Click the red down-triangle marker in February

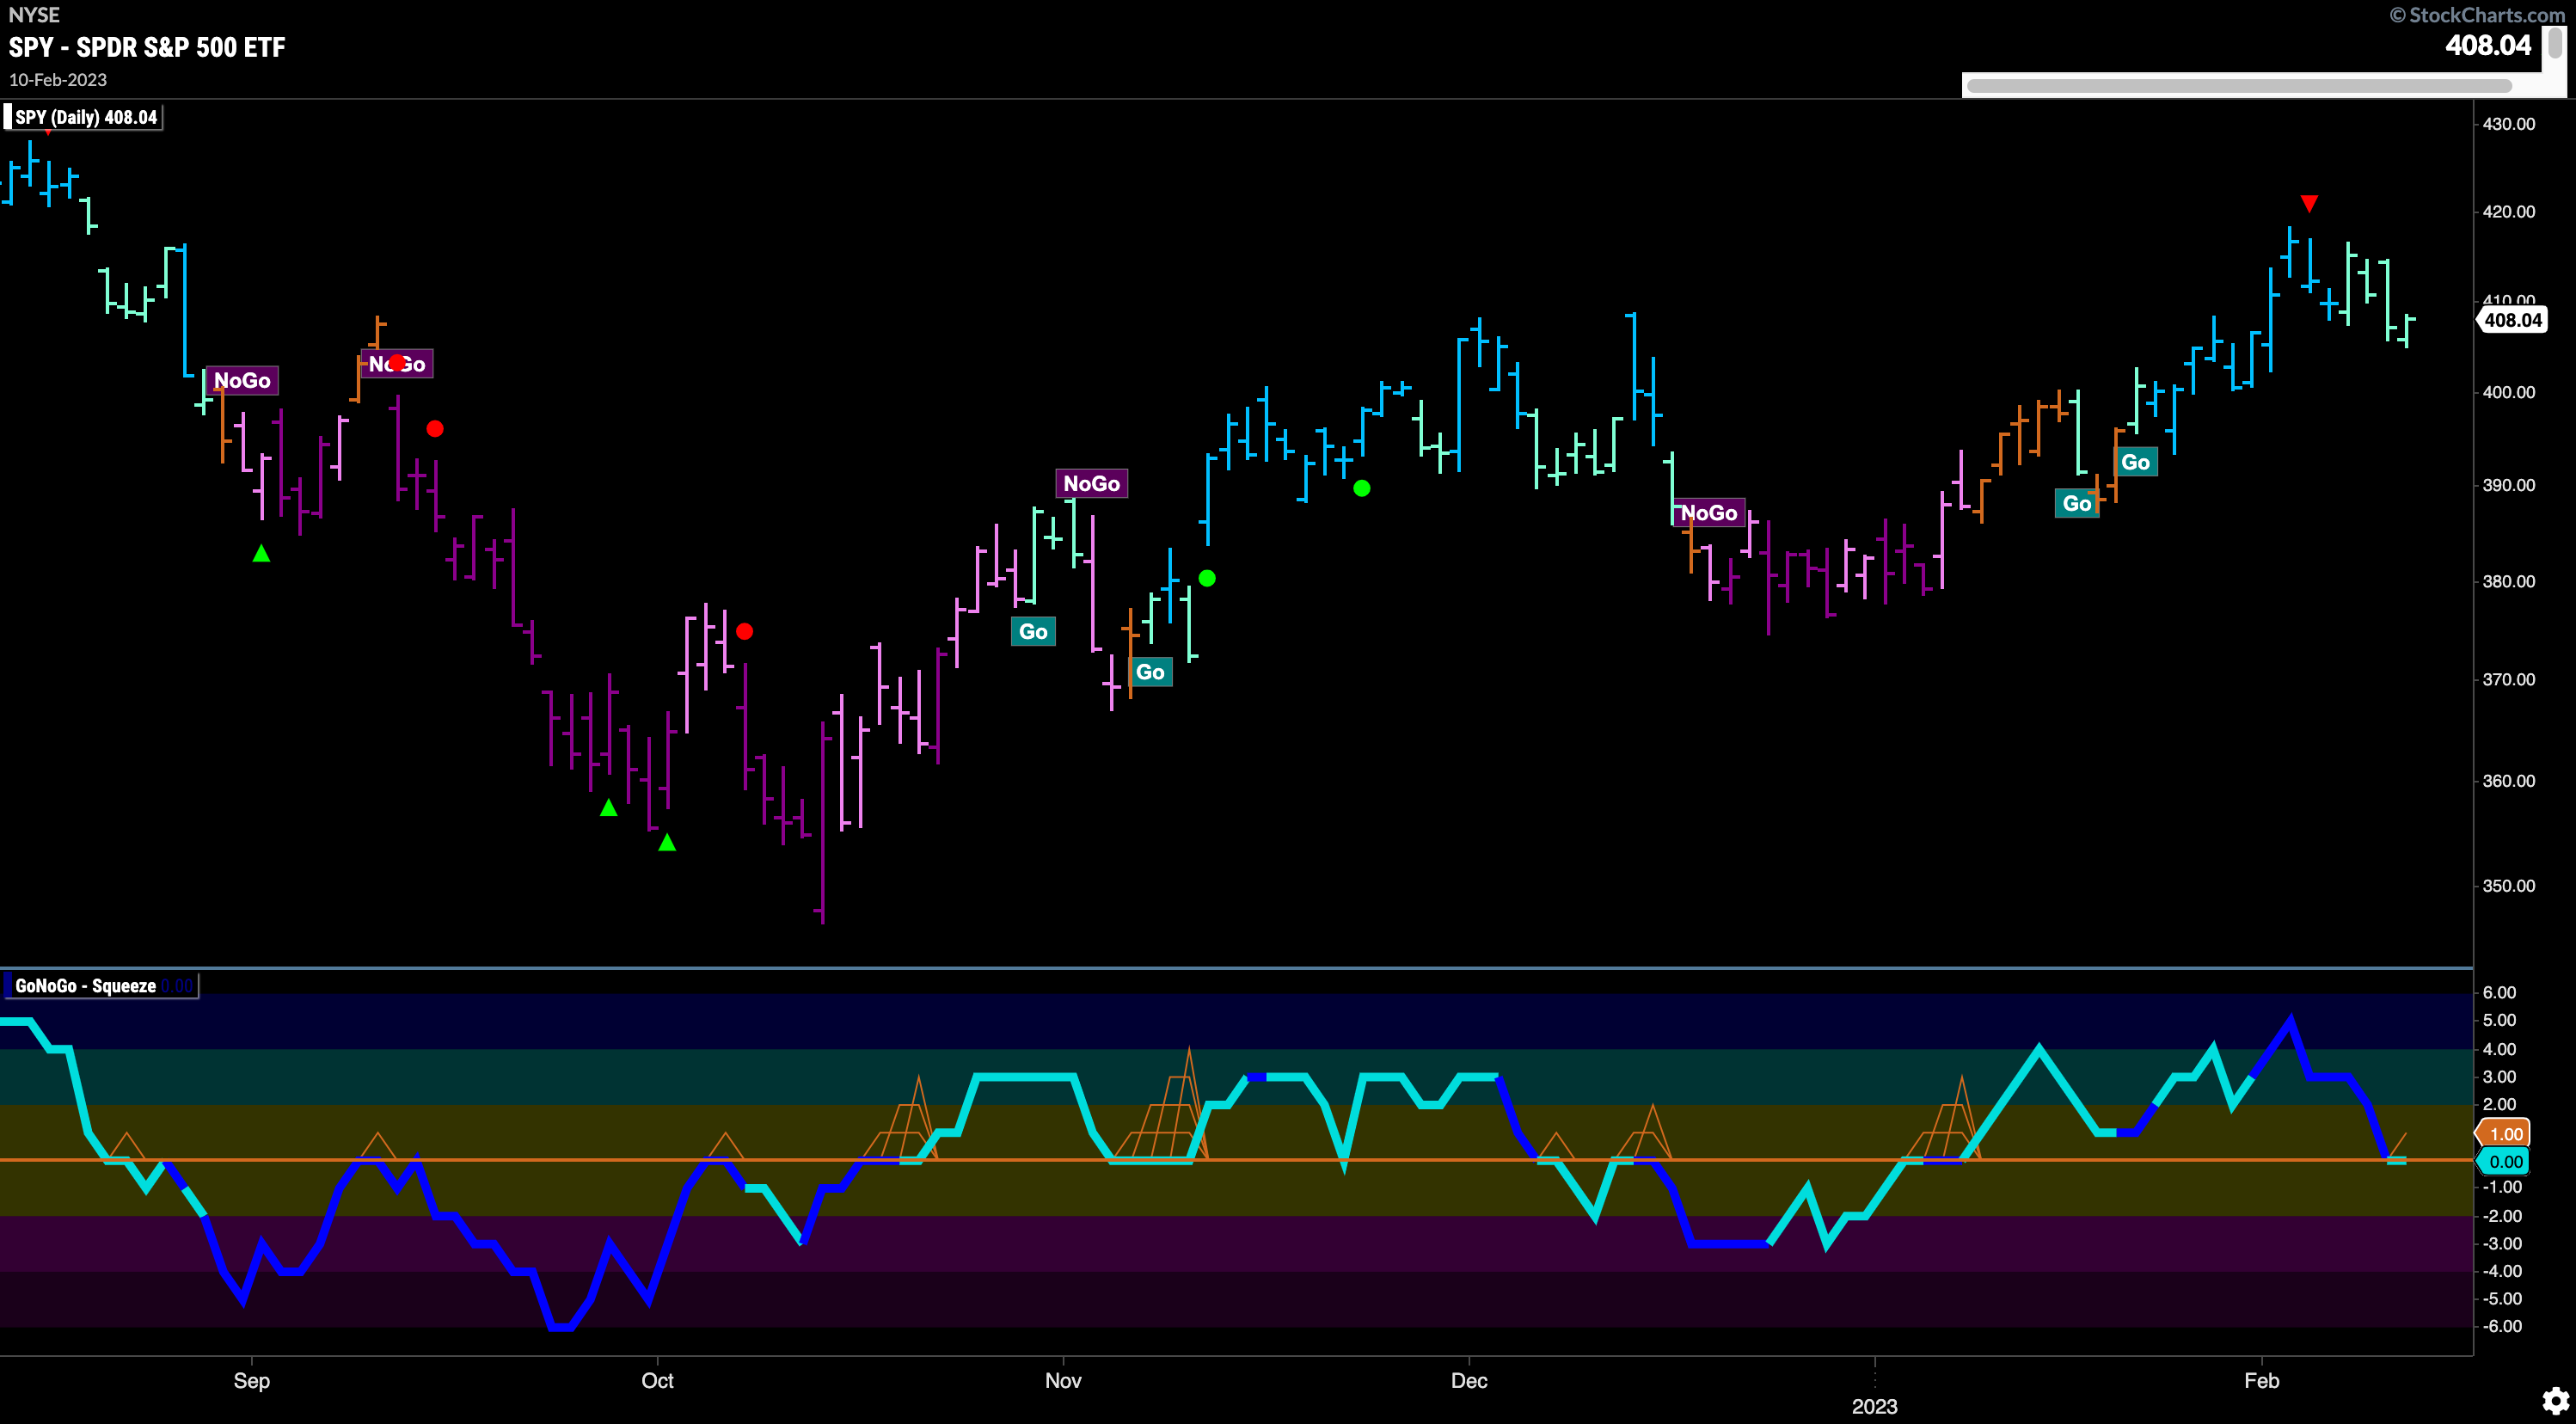(2309, 204)
